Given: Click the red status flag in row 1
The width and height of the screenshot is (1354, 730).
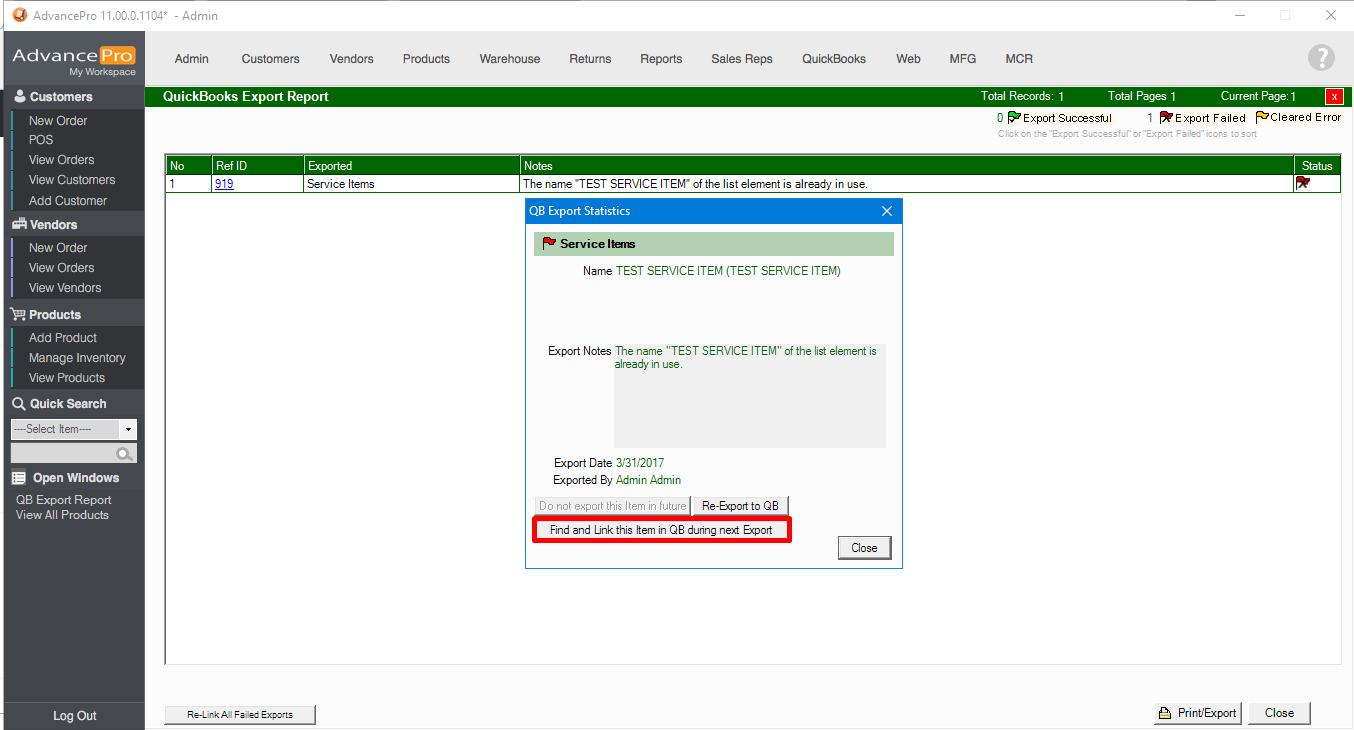Looking at the screenshot, I should click(x=1302, y=184).
